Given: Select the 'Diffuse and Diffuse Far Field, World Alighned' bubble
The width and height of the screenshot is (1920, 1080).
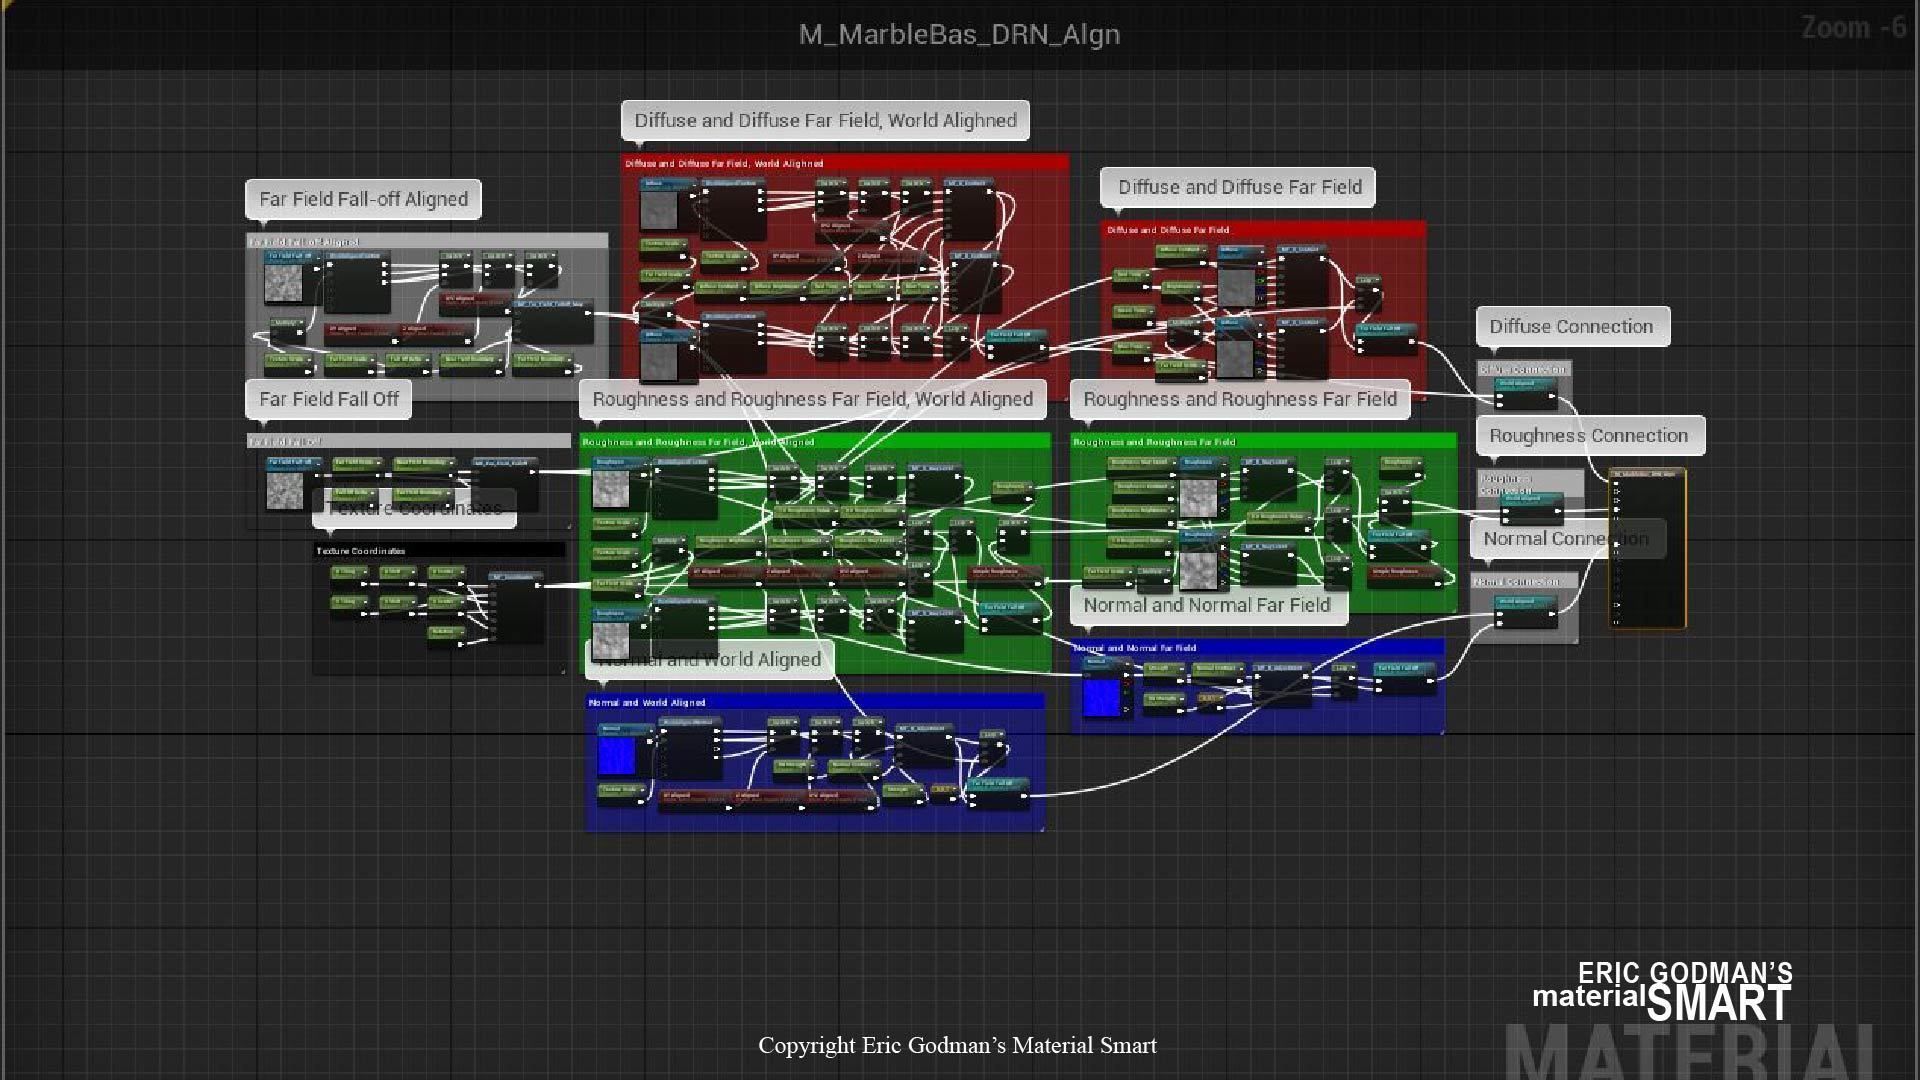Looking at the screenshot, I should coord(825,121).
